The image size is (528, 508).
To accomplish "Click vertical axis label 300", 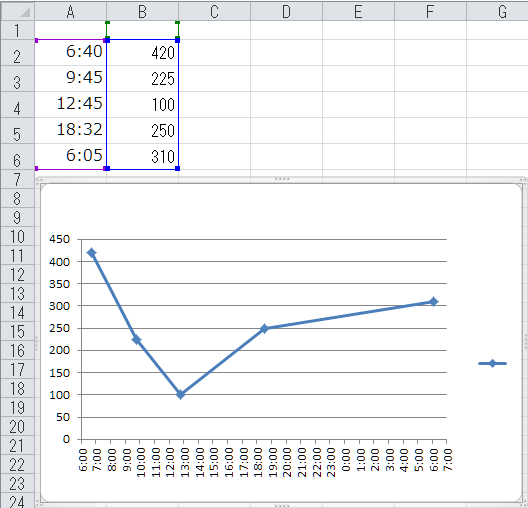I will tap(59, 306).
